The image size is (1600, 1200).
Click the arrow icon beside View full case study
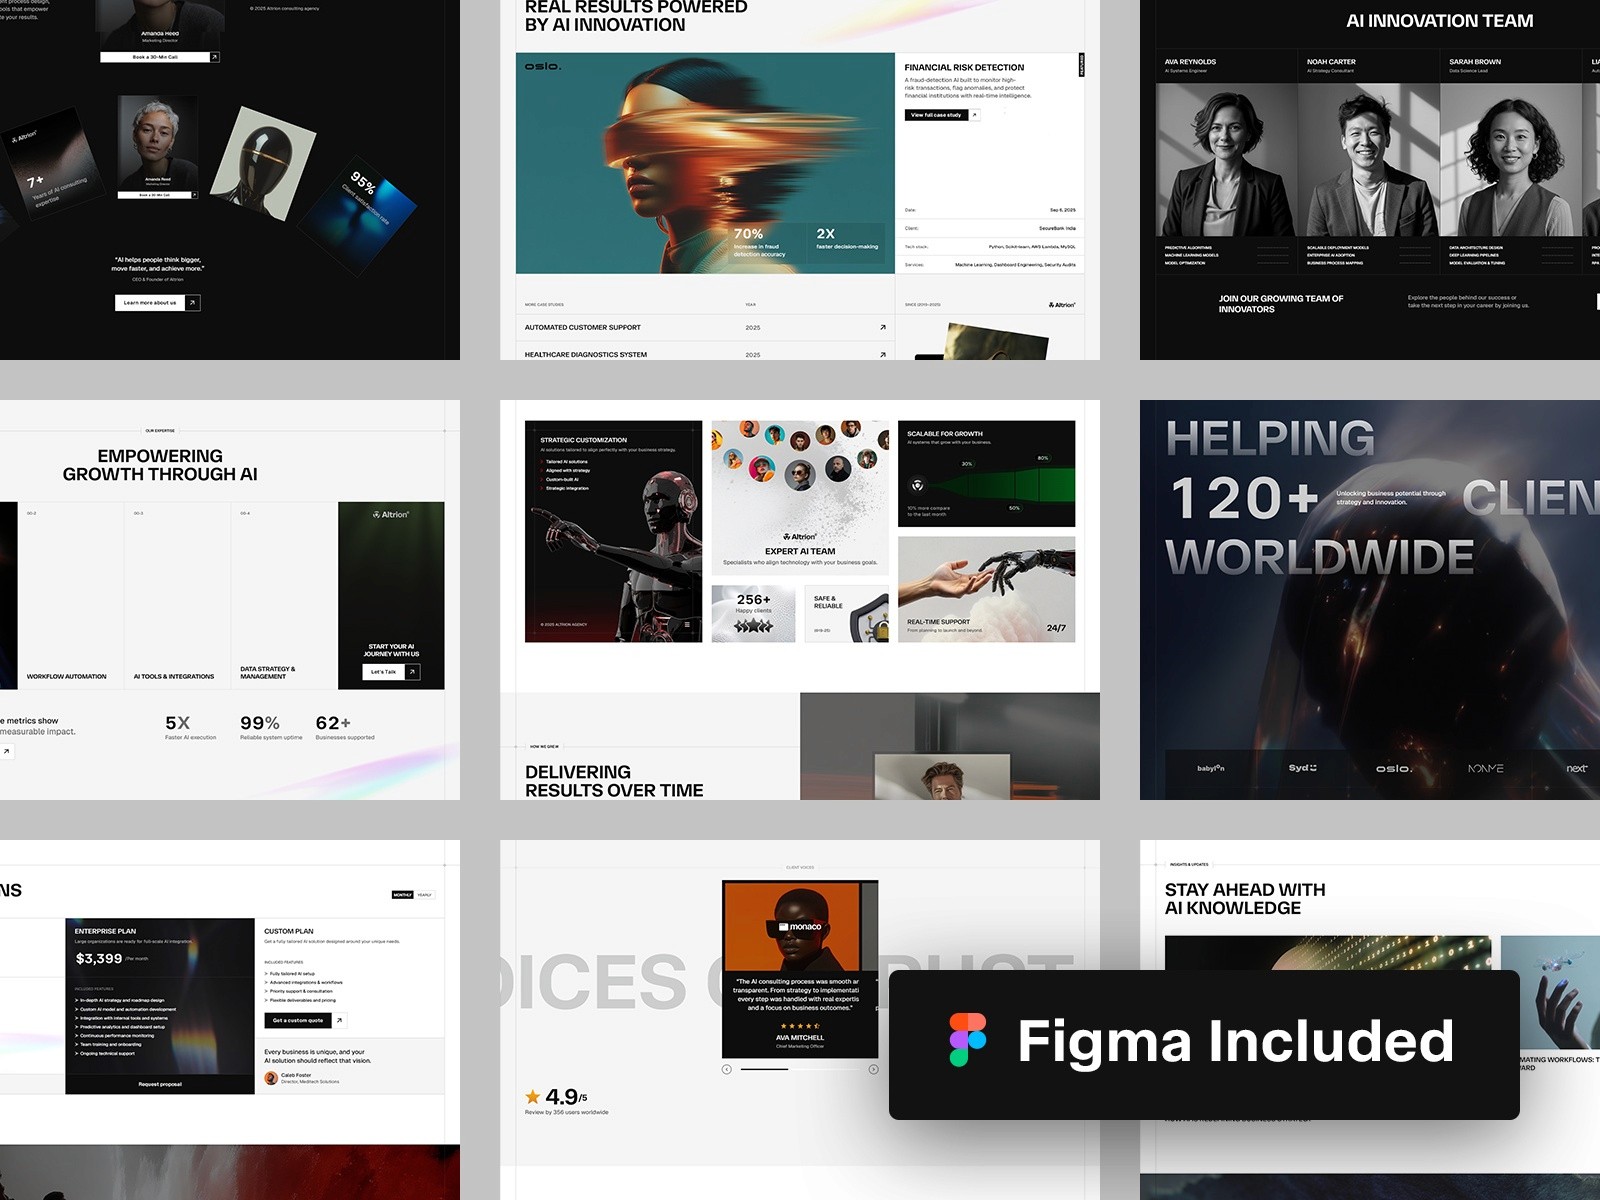click(x=974, y=115)
